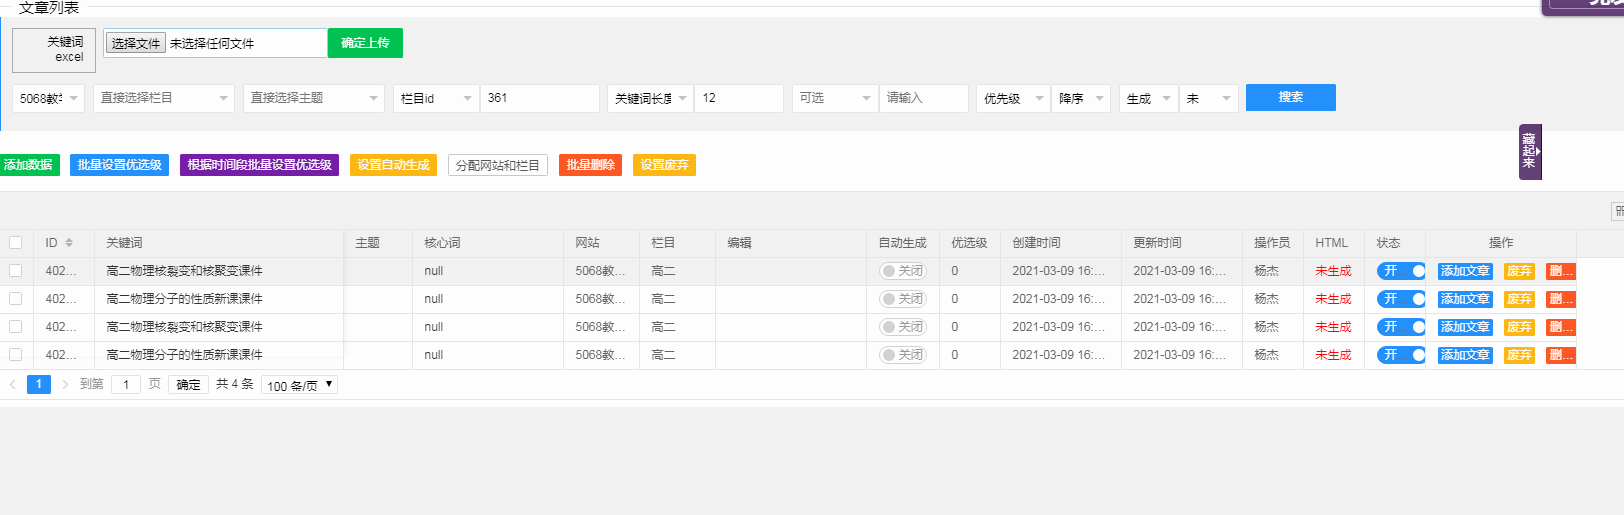Check the select-all checkbox in table header
1624x515 pixels.
[15, 243]
